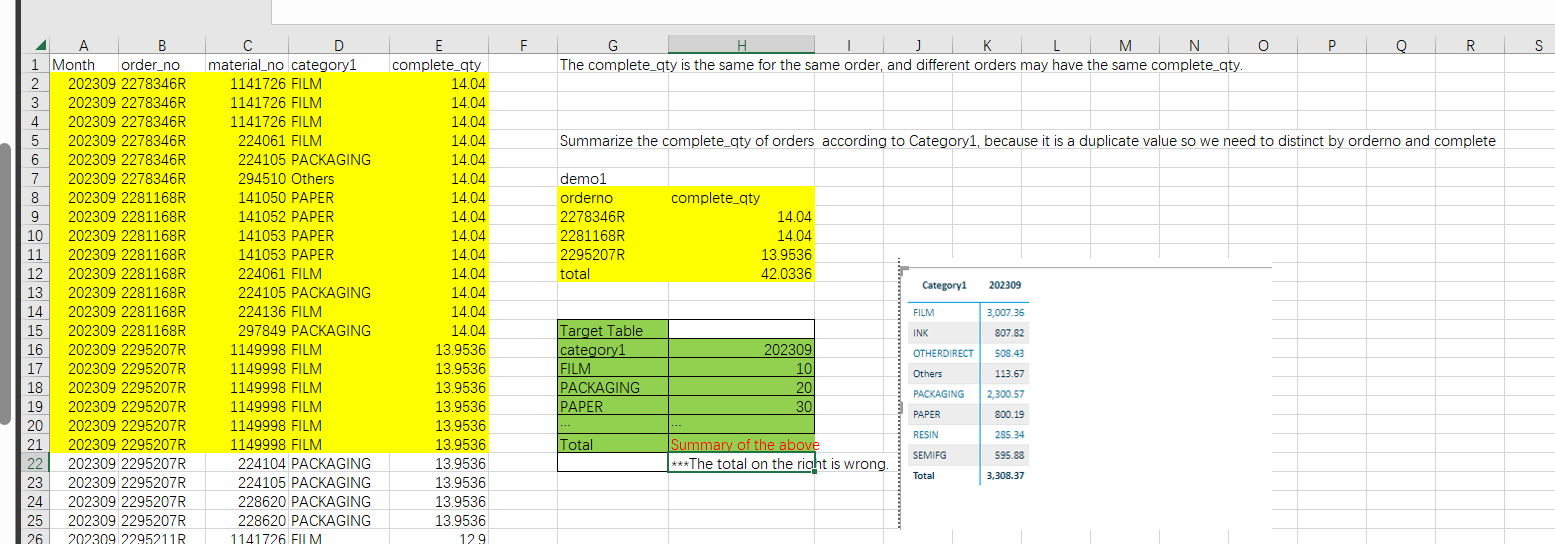1555x544 pixels.
Task: Click PACKAGING value 20 in Target Table
Action: [x=741, y=388]
